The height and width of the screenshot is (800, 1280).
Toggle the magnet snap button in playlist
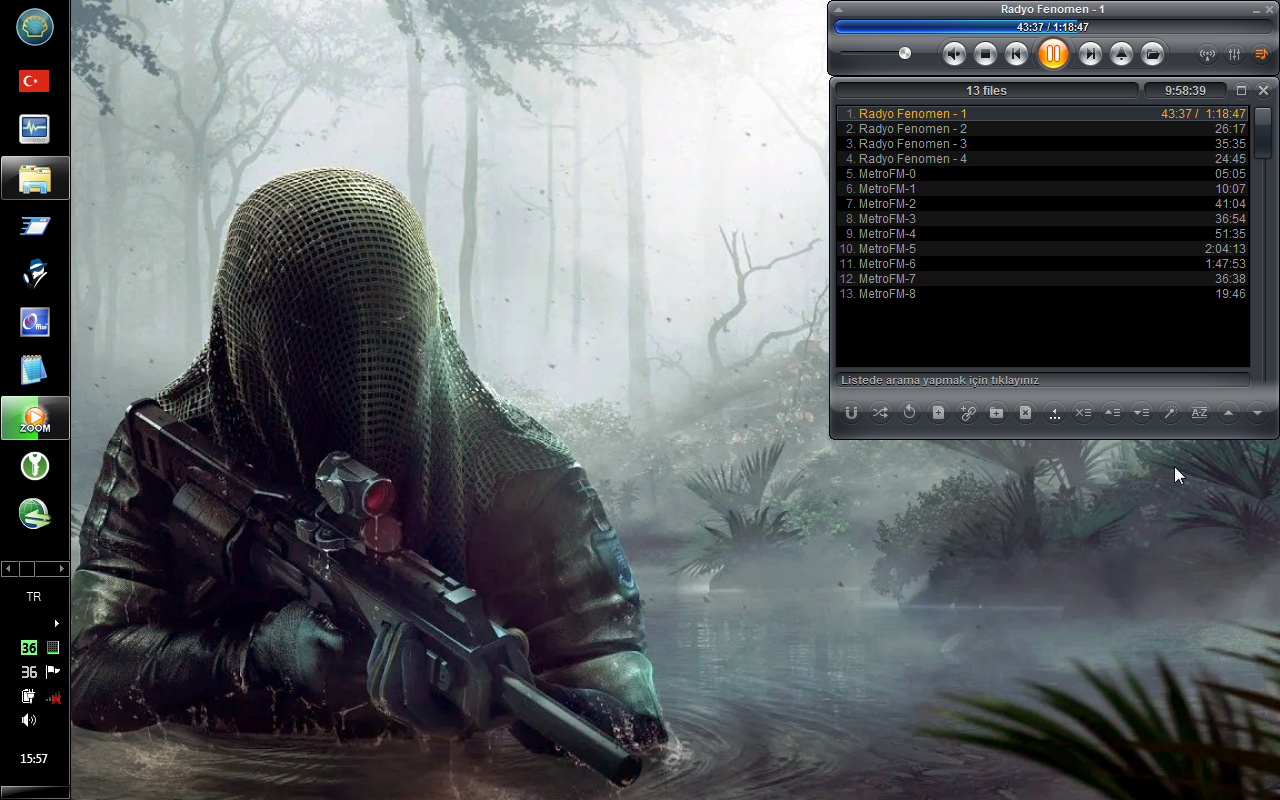(851, 413)
